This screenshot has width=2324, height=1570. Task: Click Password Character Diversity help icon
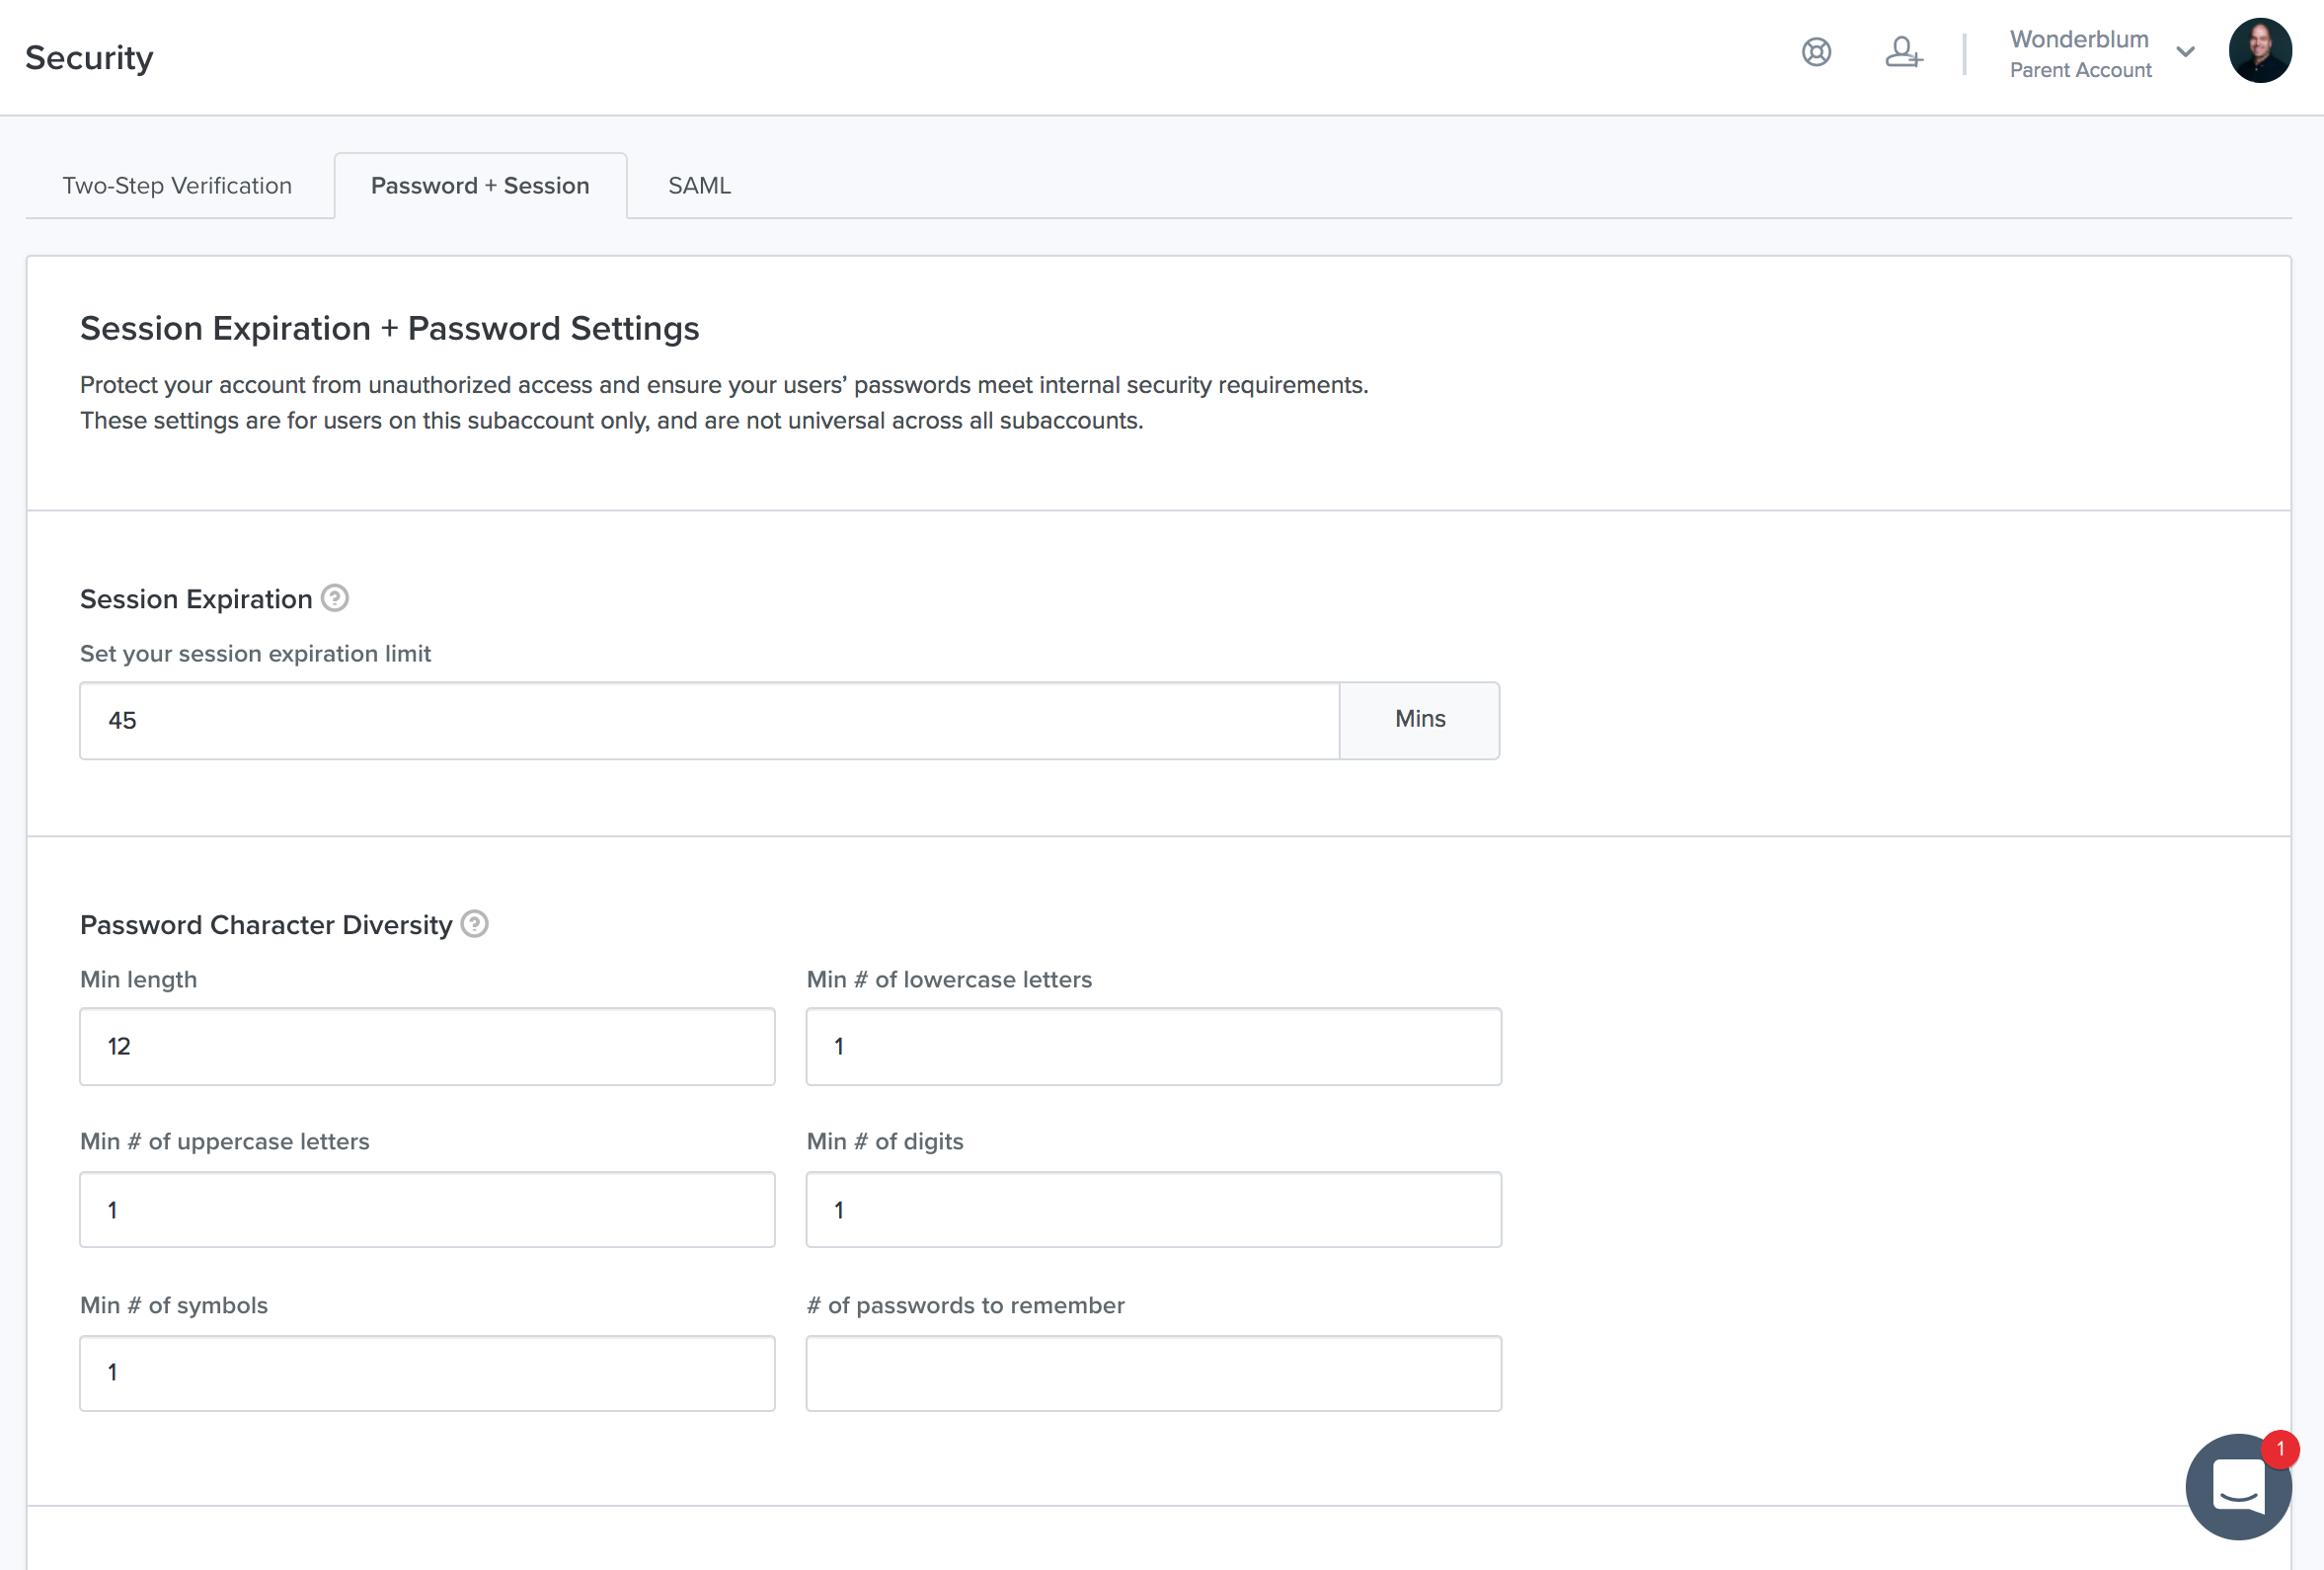click(474, 924)
